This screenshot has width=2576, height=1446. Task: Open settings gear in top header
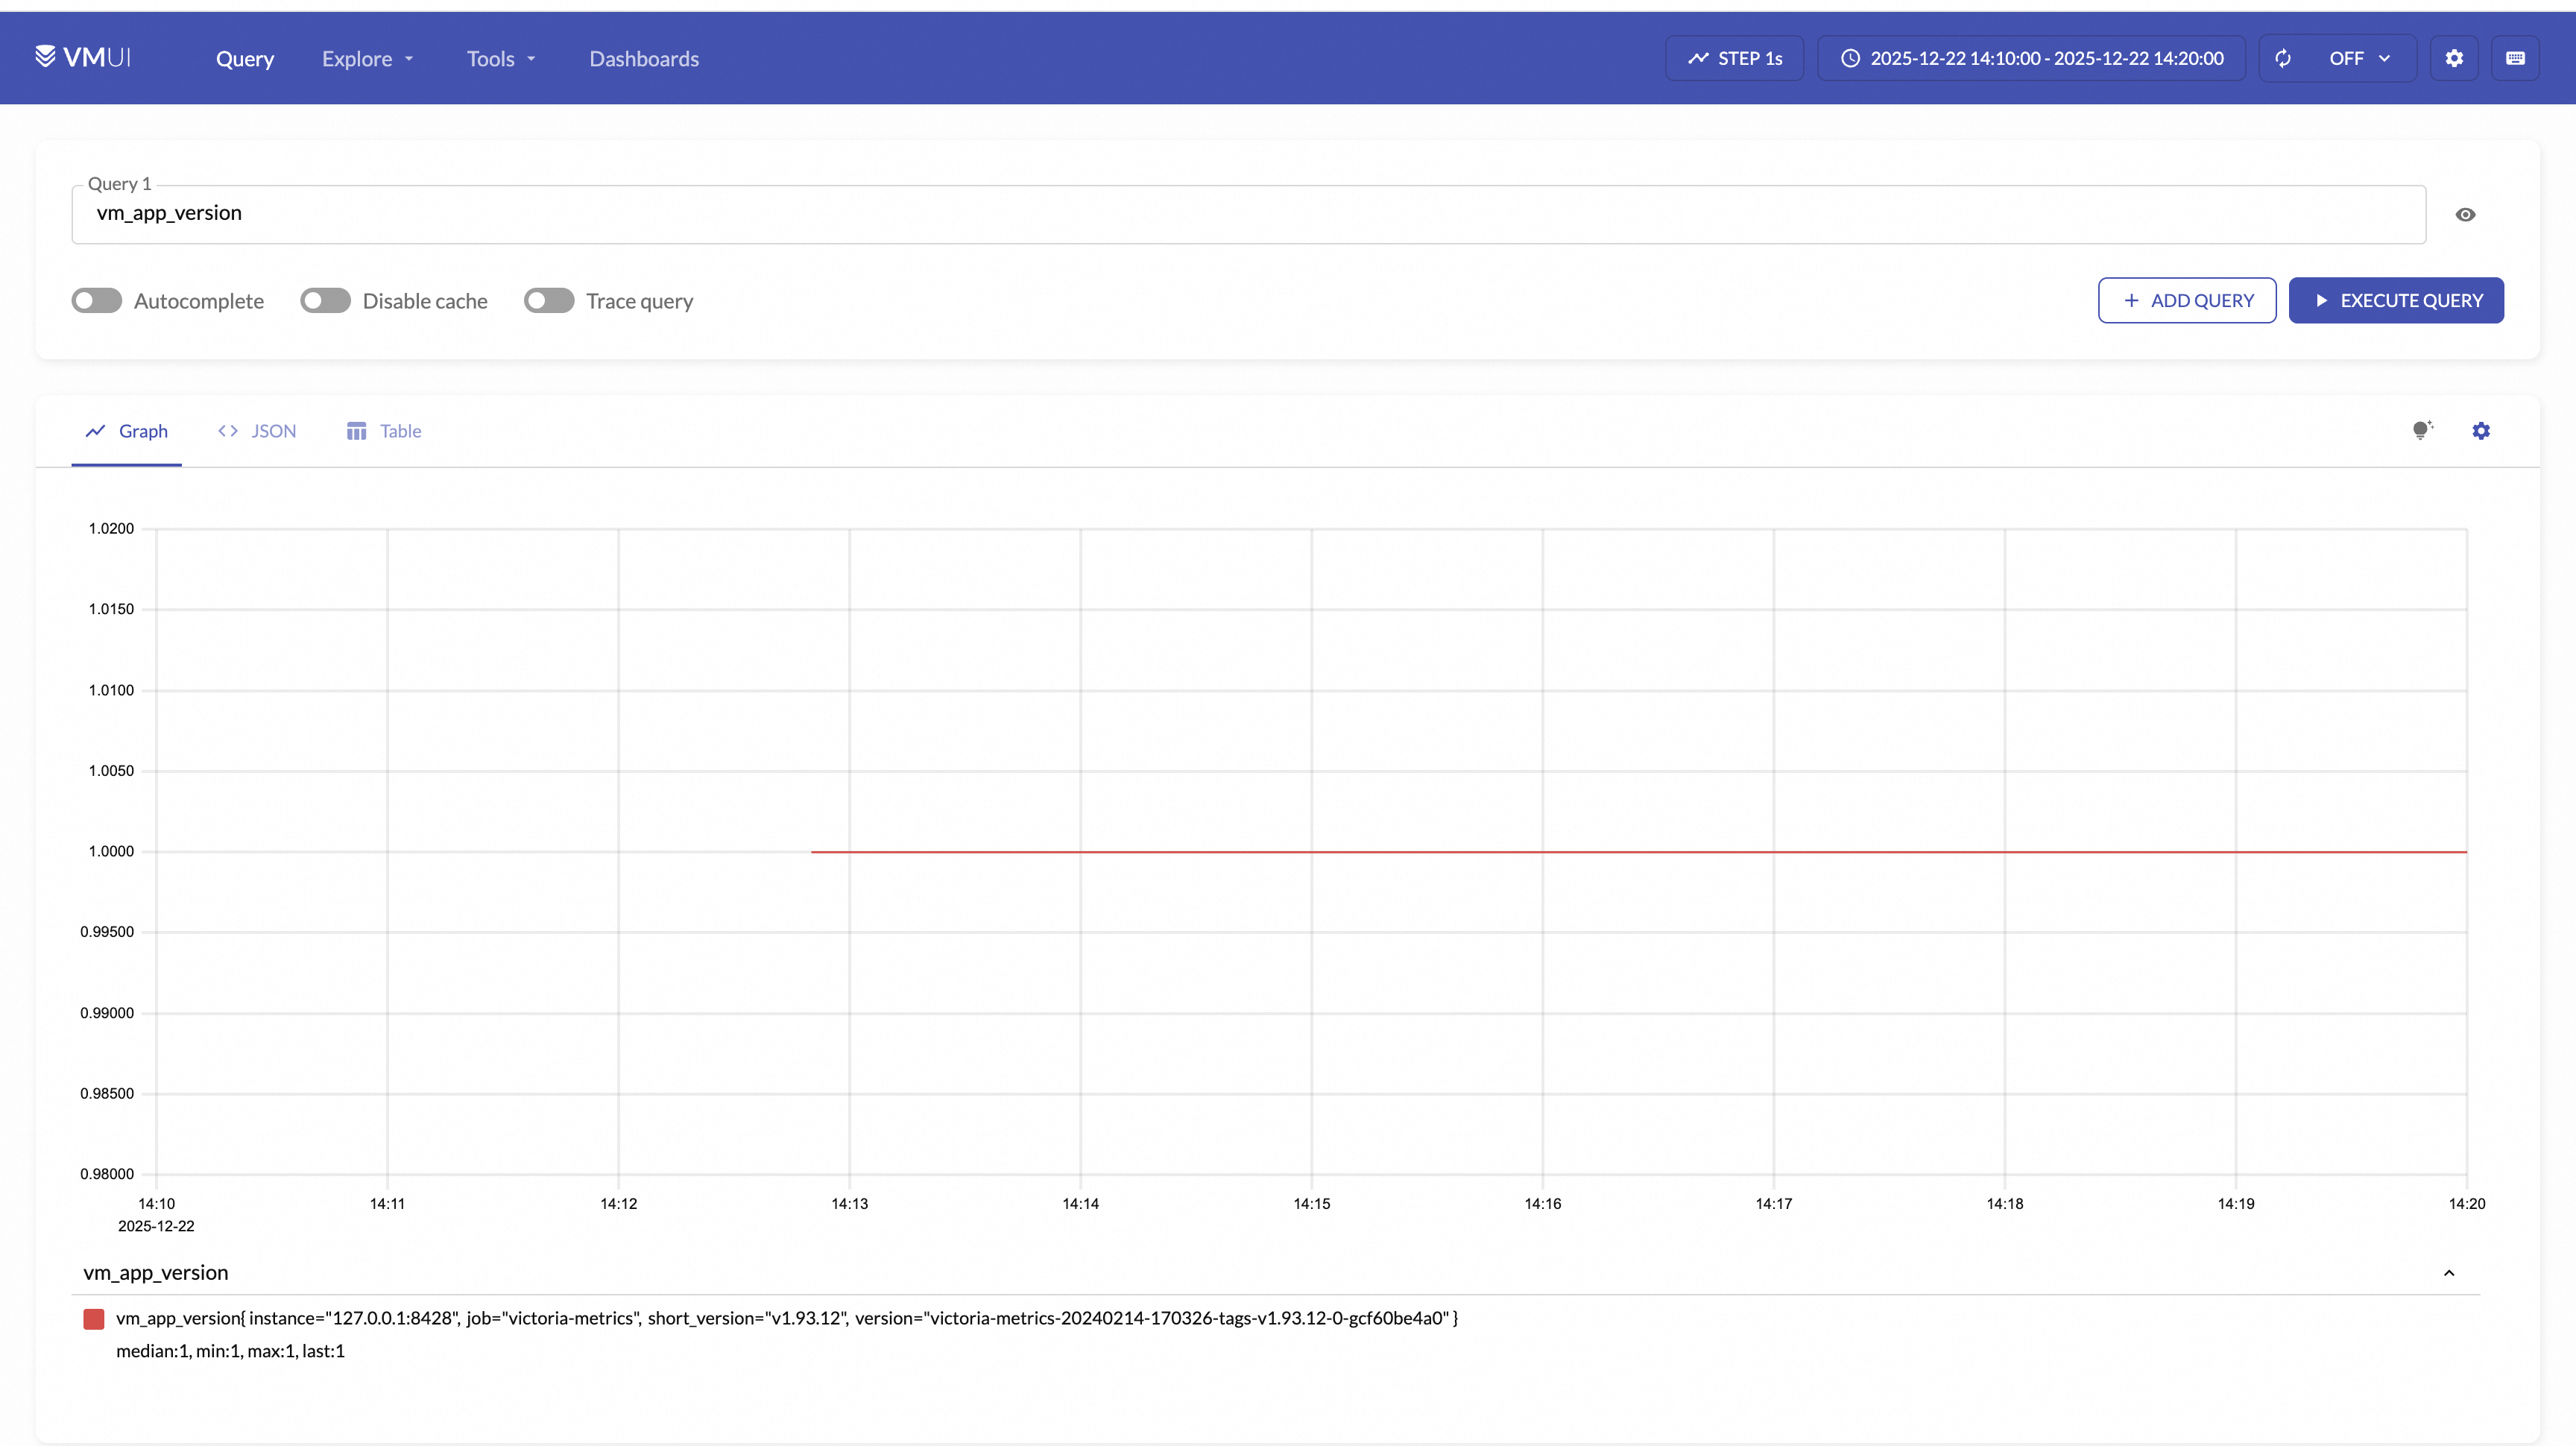[x=2453, y=58]
